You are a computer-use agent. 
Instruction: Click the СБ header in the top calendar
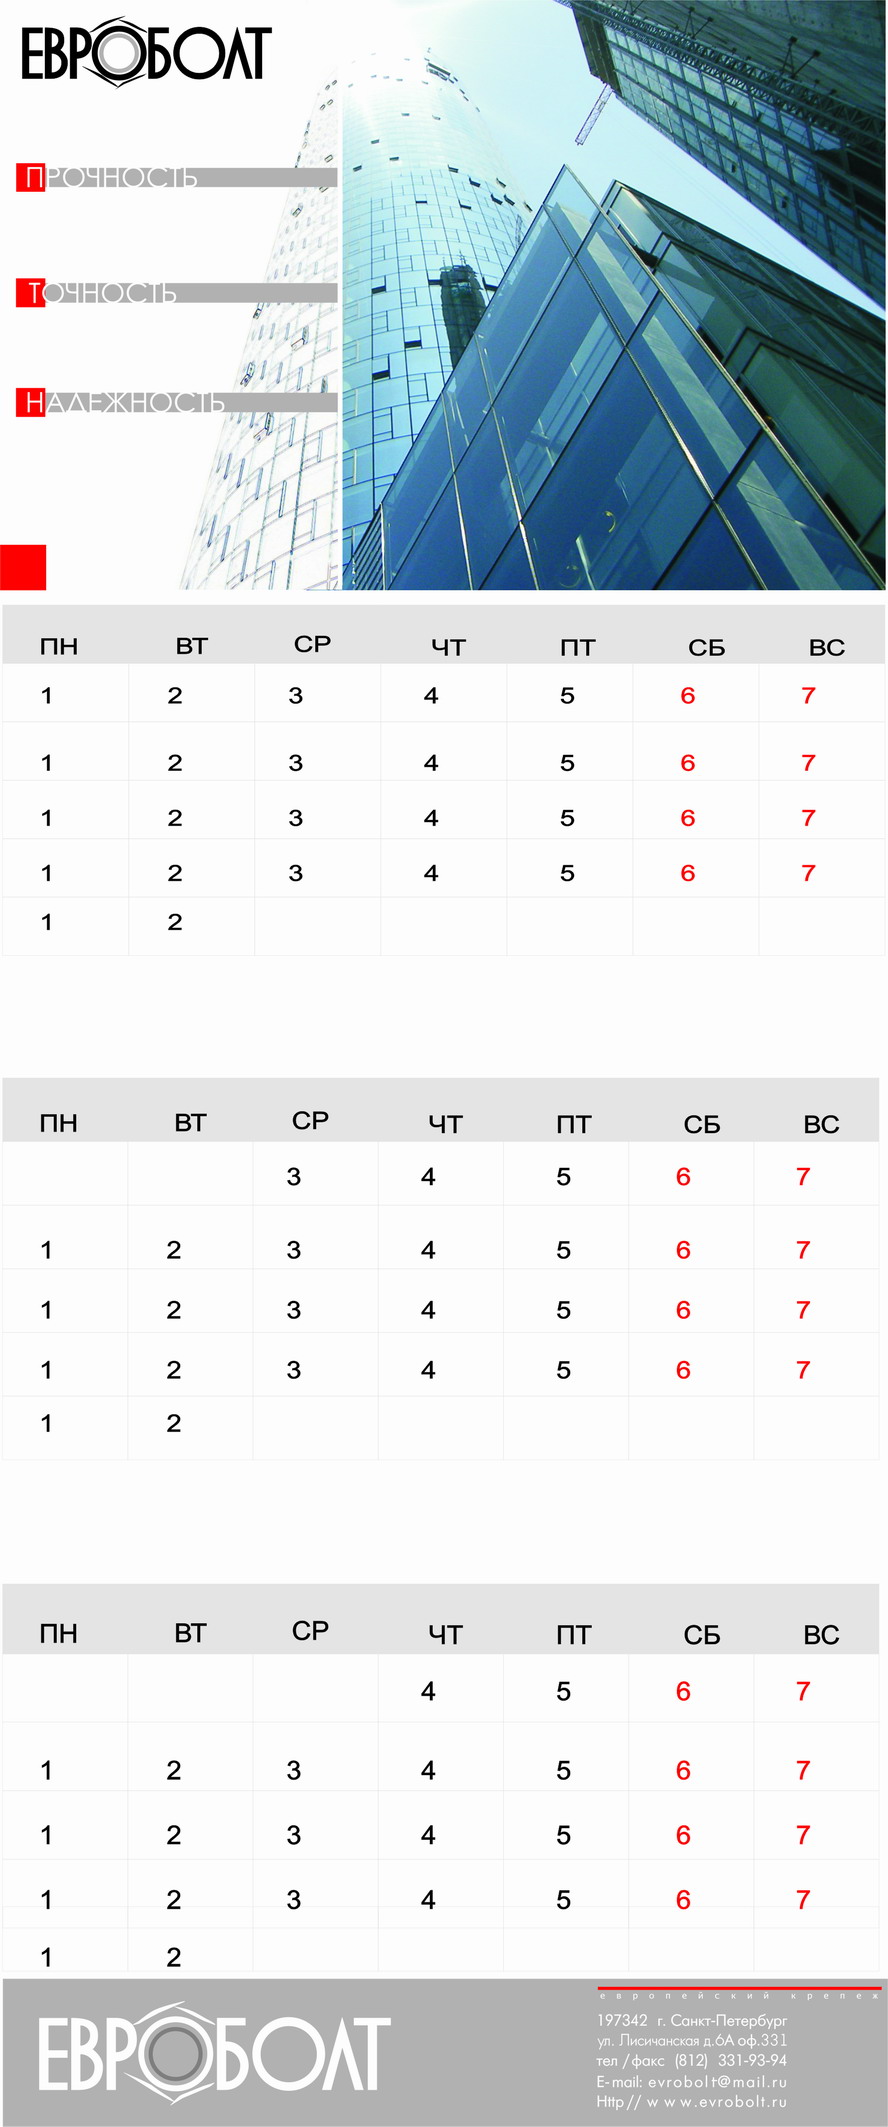(x=706, y=648)
